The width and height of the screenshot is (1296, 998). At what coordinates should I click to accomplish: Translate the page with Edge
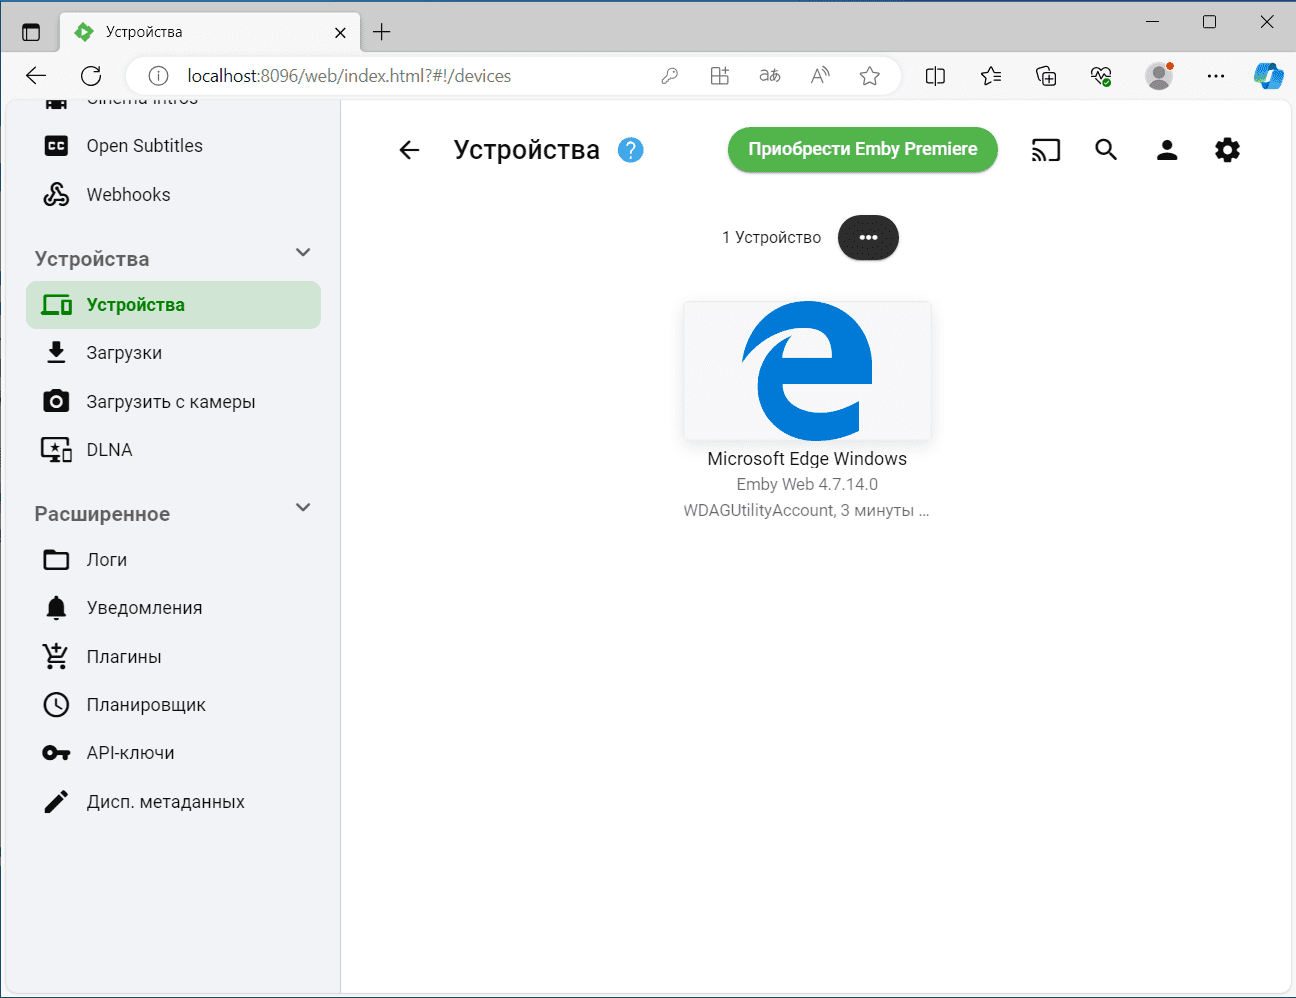[770, 76]
